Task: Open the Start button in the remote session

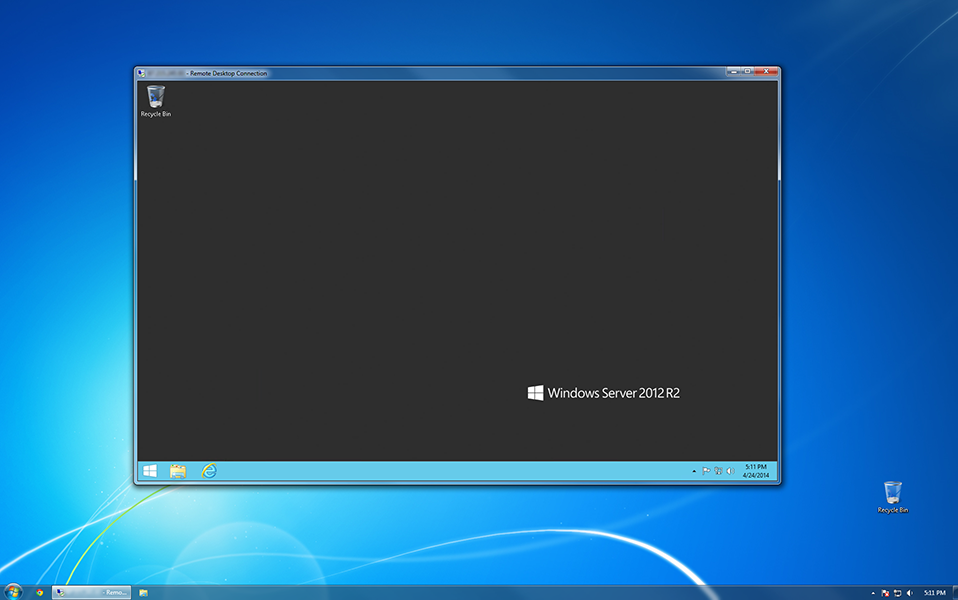Action: click(150, 470)
